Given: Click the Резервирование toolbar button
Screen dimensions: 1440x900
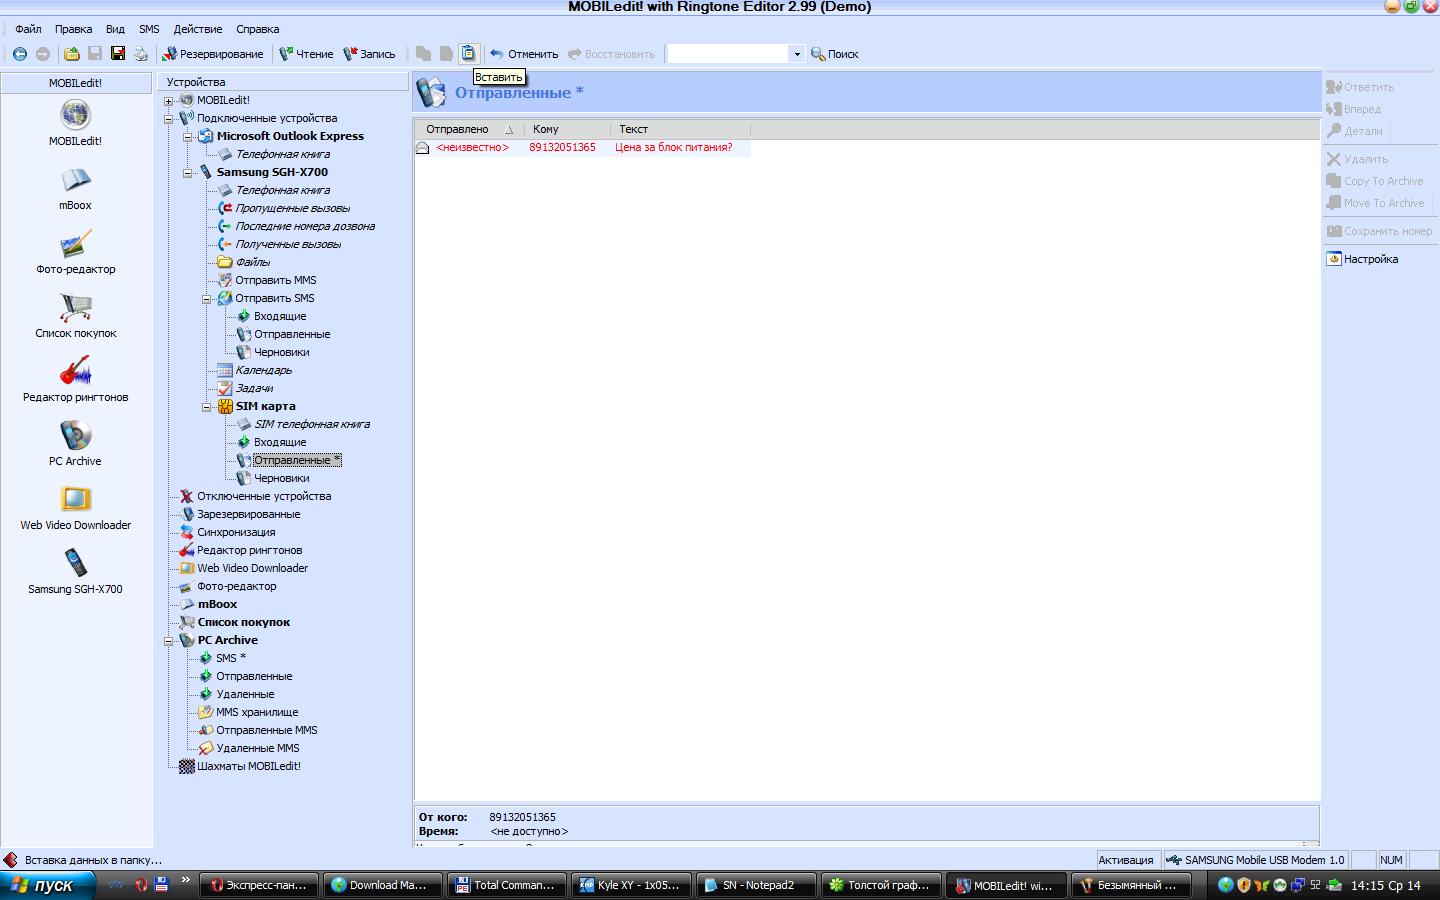Looking at the screenshot, I should (213, 54).
